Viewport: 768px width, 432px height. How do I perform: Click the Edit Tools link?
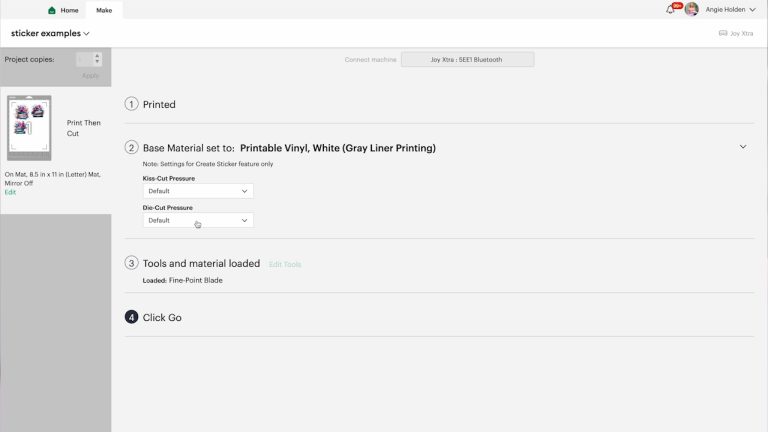point(285,264)
